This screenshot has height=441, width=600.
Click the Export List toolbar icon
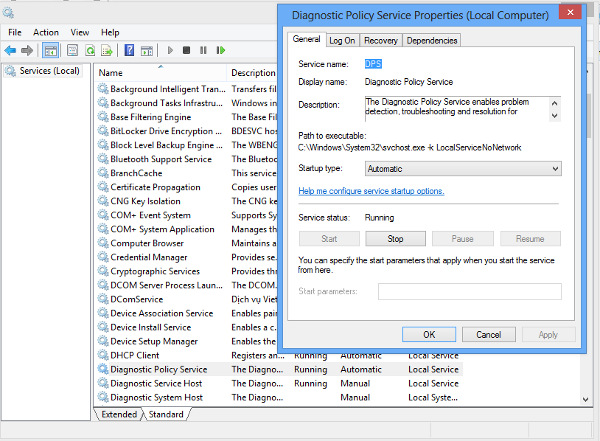click(x=107, y=50)
